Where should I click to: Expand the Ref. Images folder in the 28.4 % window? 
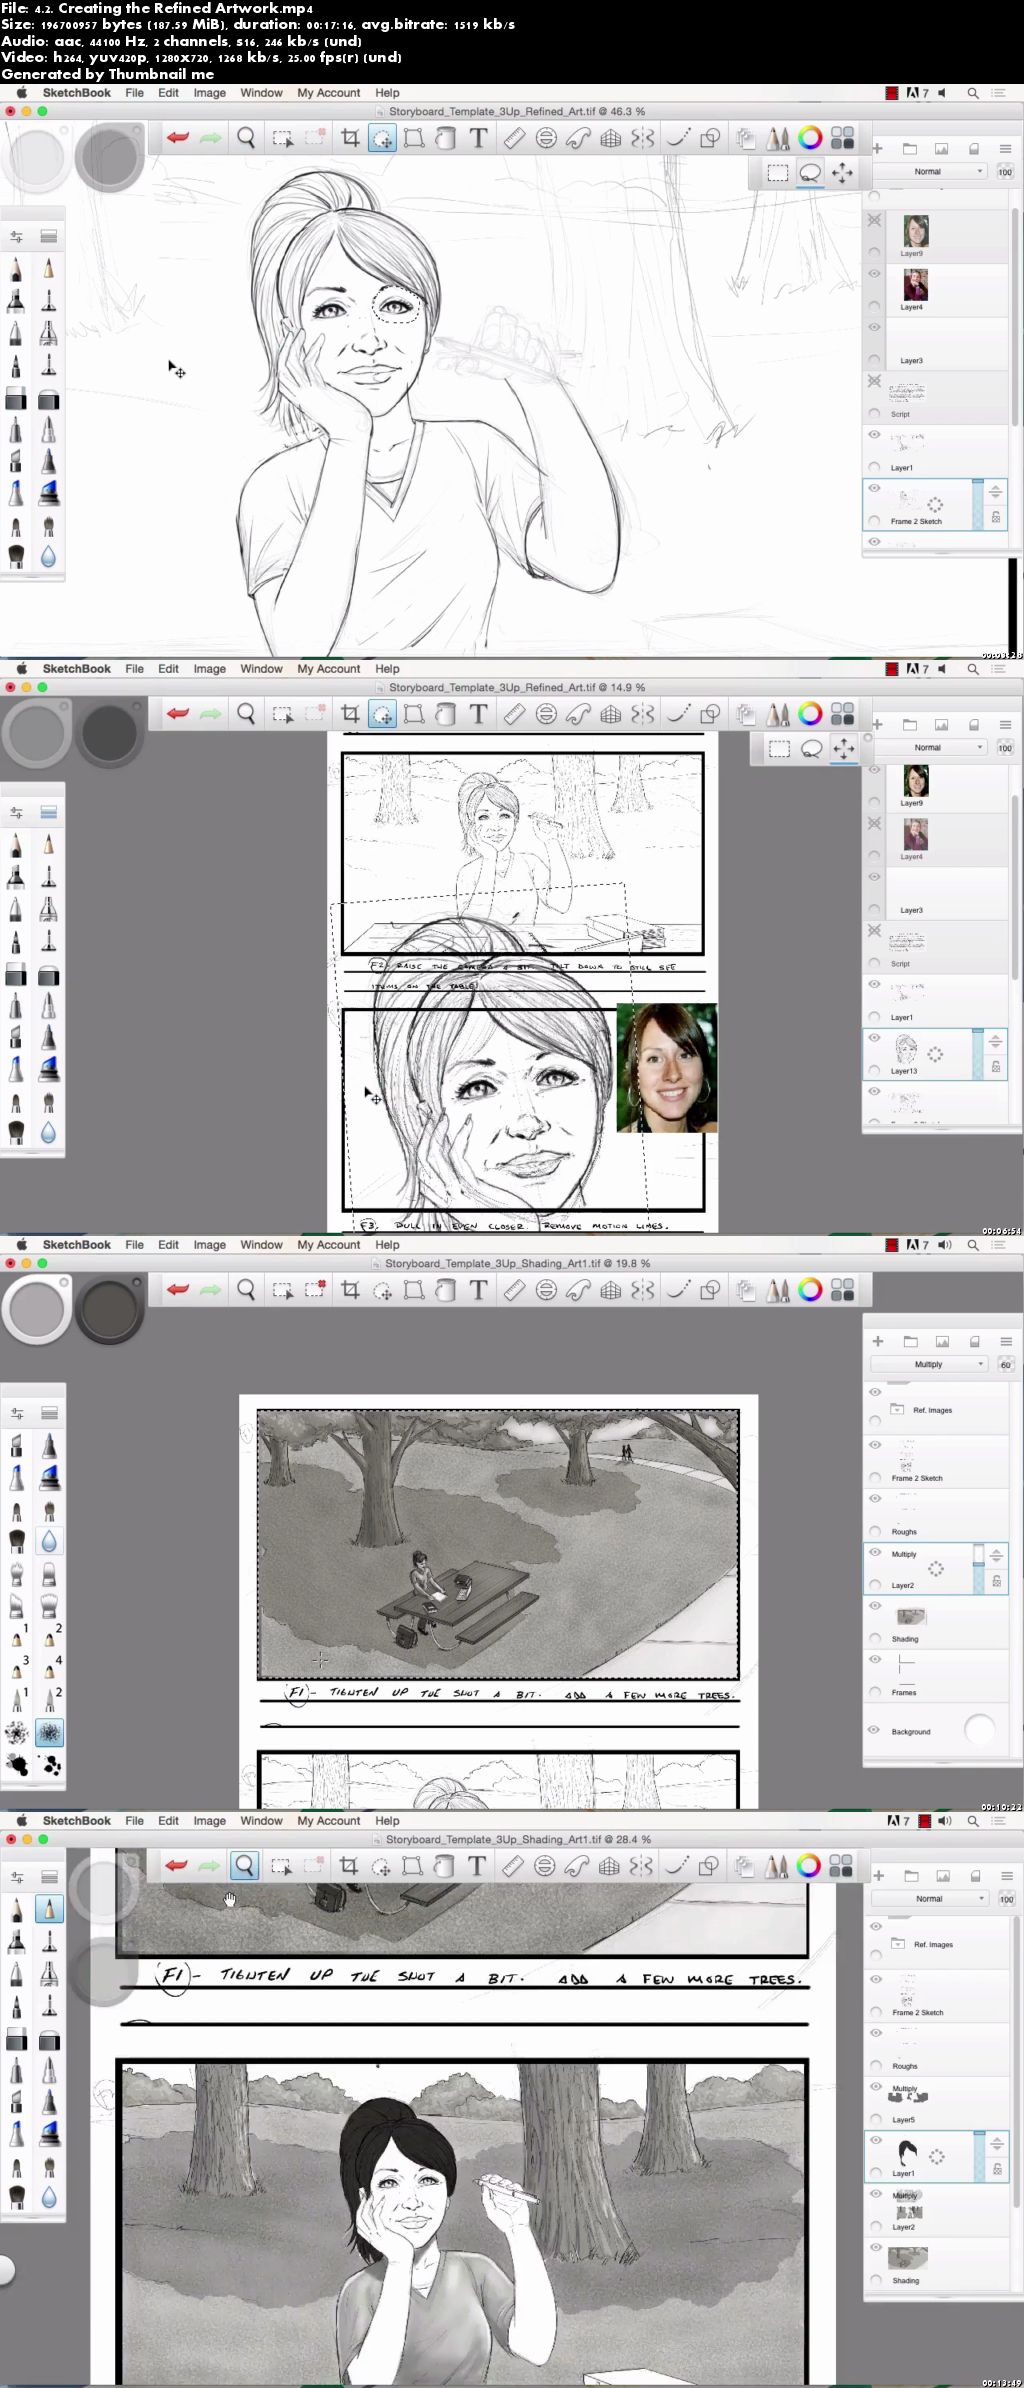pyautogui.click(x=900, y=1944)
